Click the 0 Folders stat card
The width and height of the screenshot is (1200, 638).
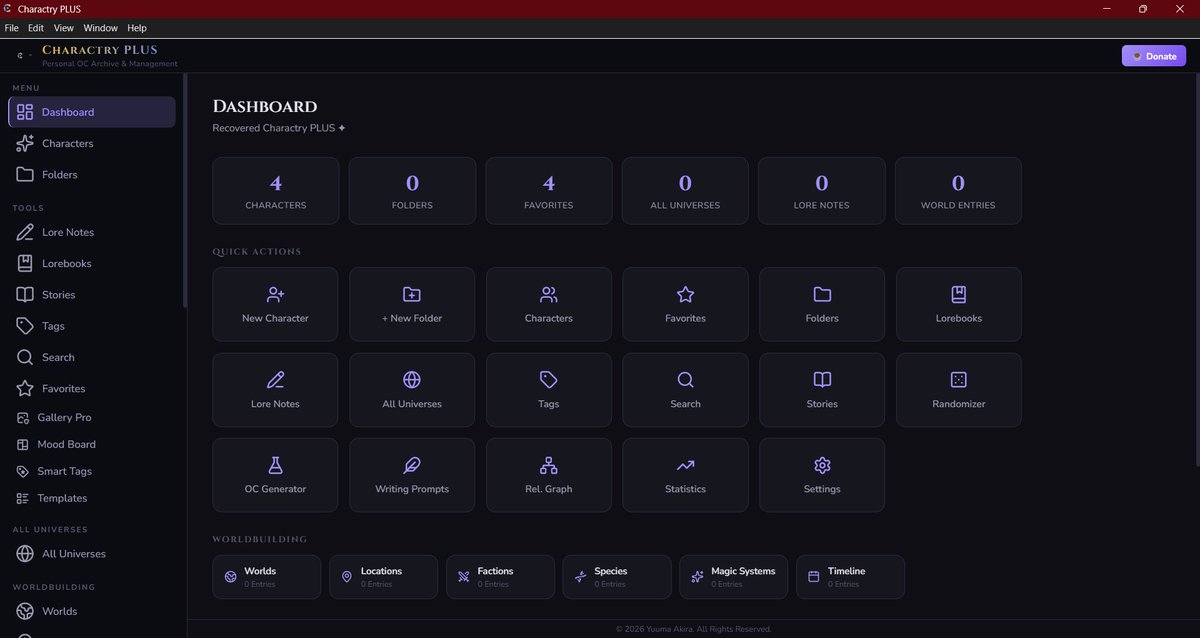pos(412,190)
